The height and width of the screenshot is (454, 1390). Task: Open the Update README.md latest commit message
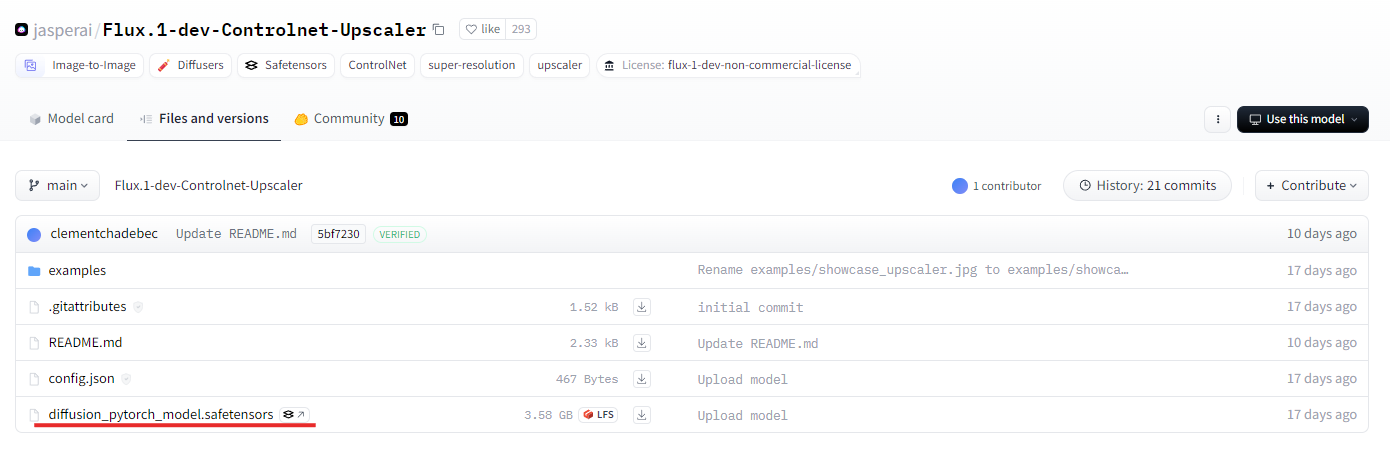236,234
